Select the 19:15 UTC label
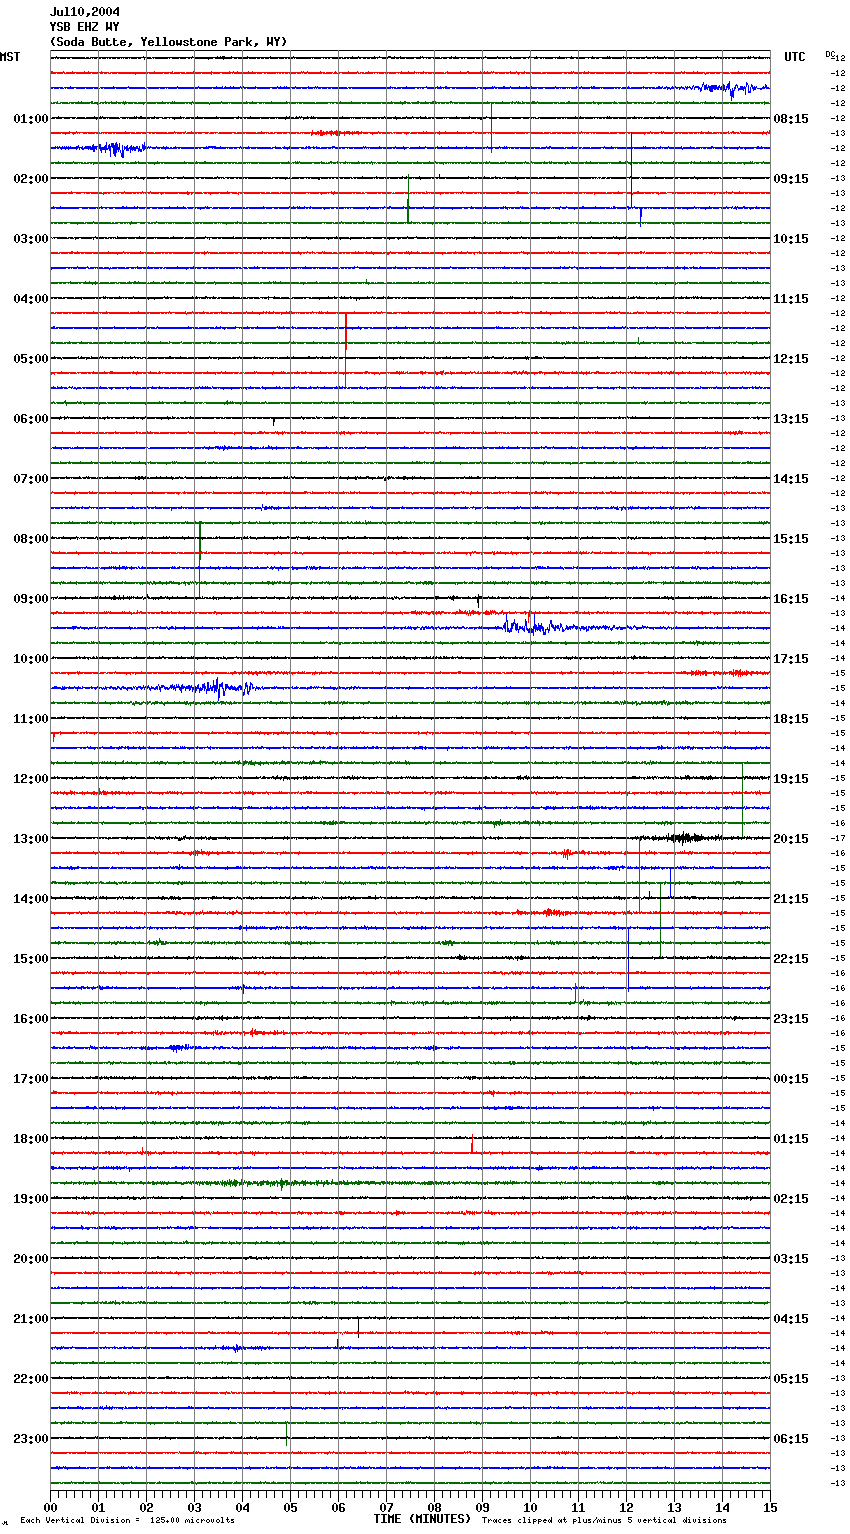Viewport: 850px width, 1534px height. 791,779
